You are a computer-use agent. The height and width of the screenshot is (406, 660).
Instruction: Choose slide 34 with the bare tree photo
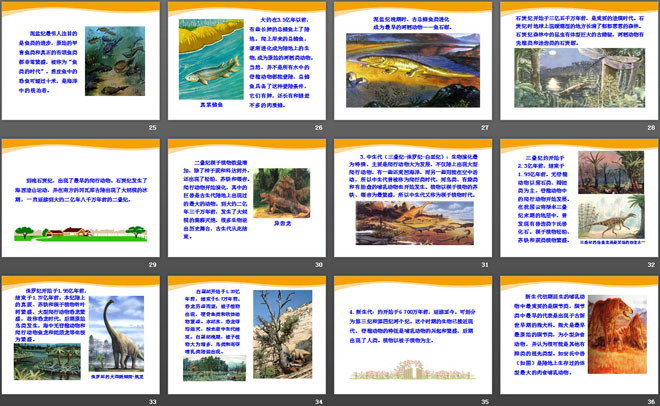(247, 335)
